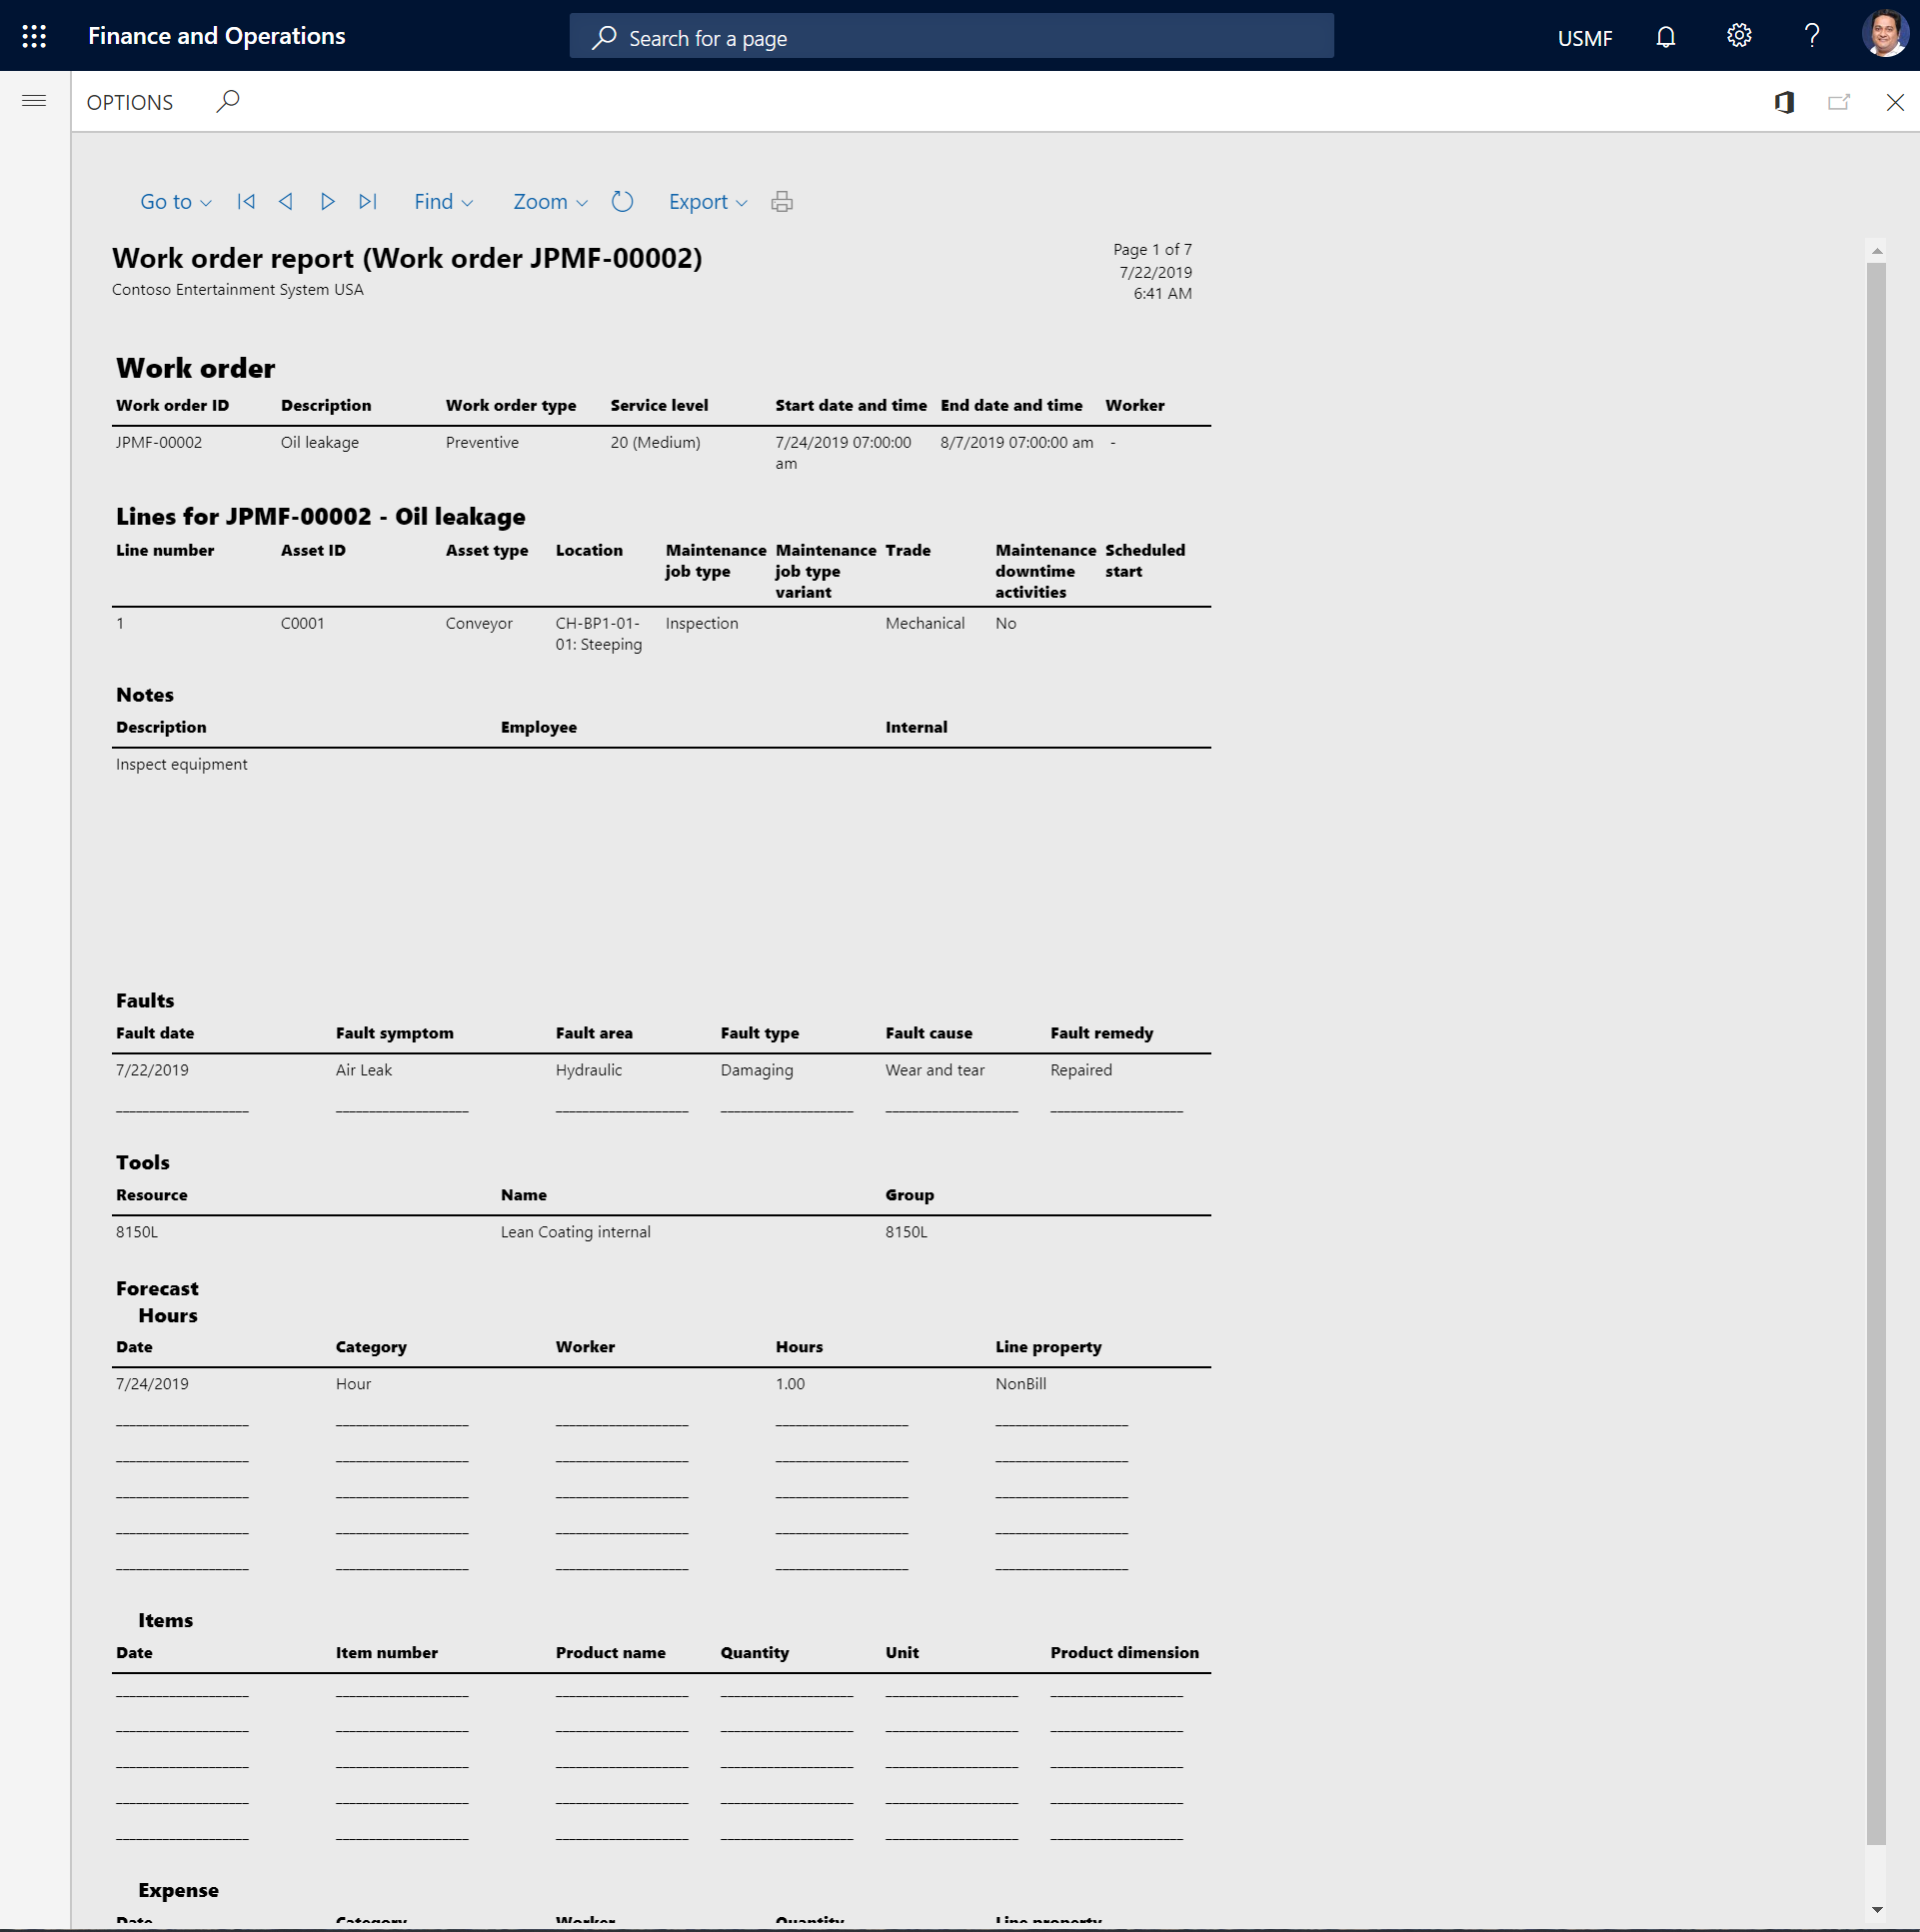1920x1932 pixels.
Task: Click the Conveyor asset type
Action: tap(479, 623)
